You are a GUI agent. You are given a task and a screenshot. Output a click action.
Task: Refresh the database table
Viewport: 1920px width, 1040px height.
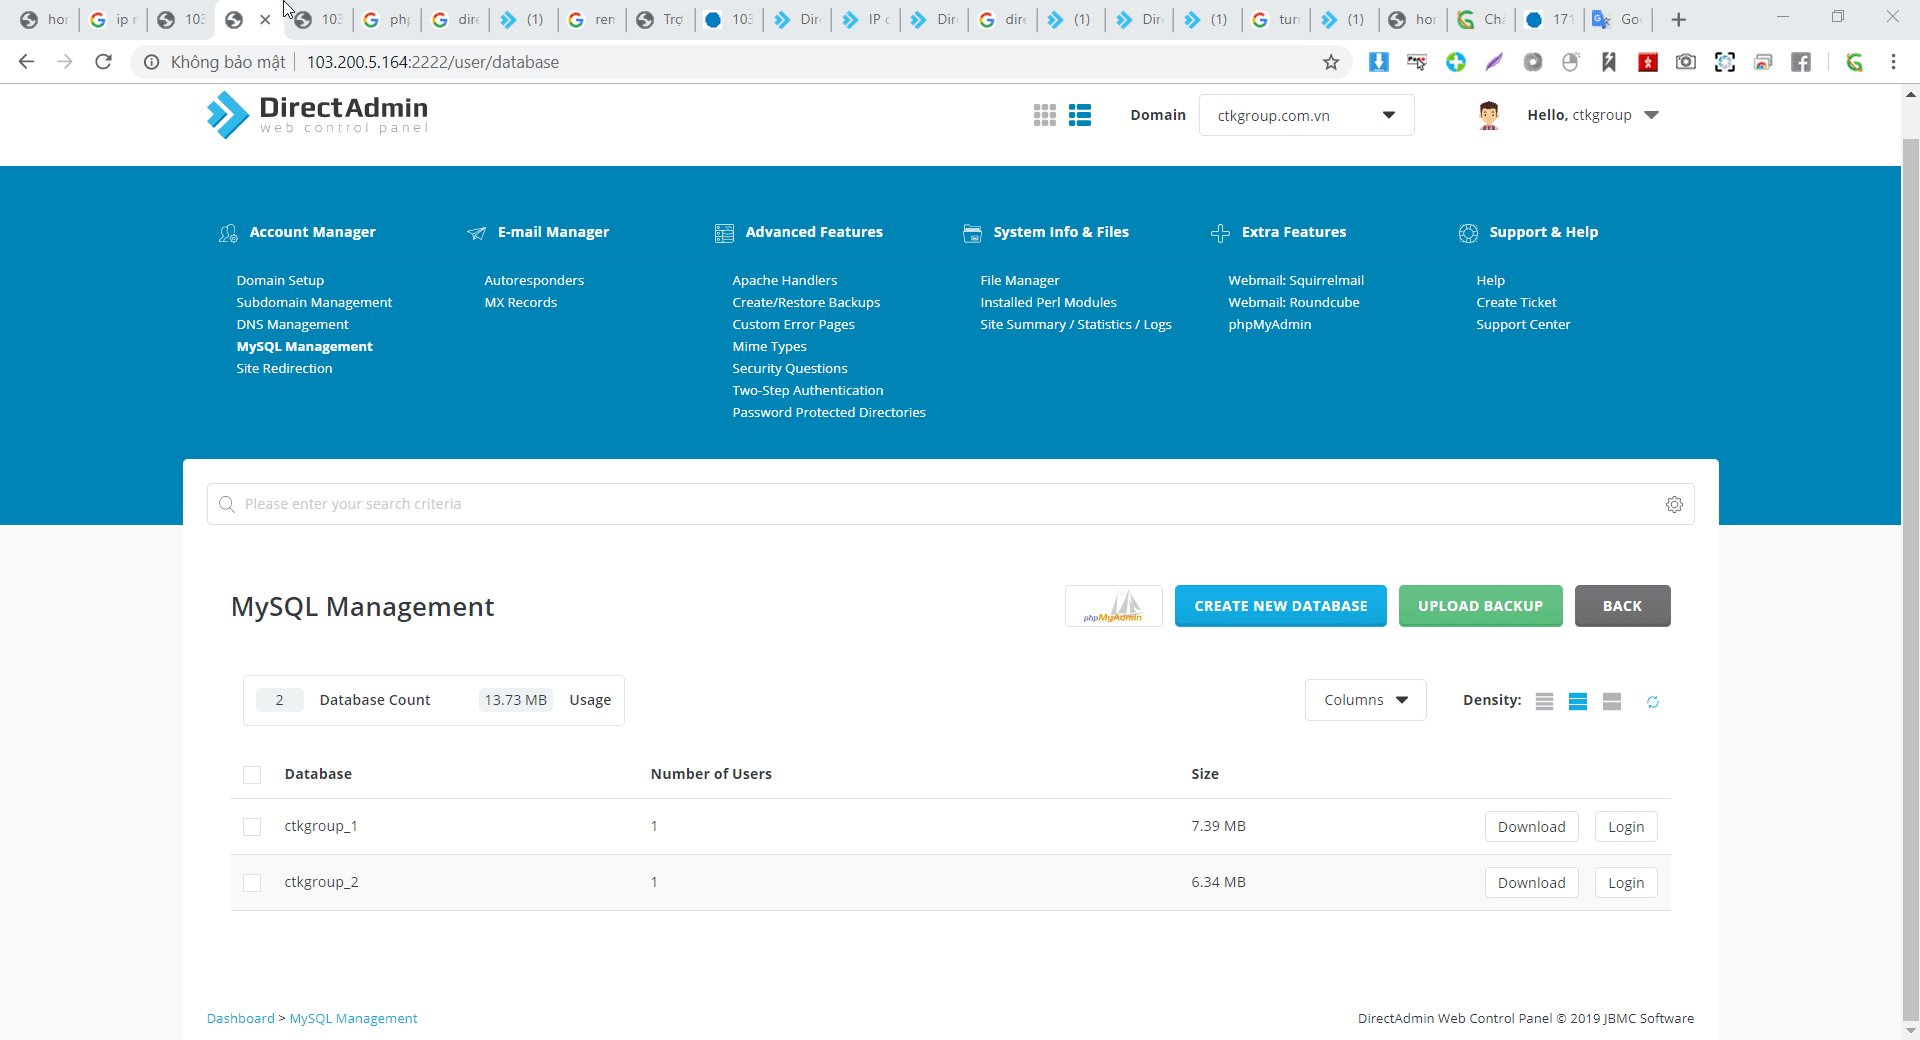(1653, 702)
